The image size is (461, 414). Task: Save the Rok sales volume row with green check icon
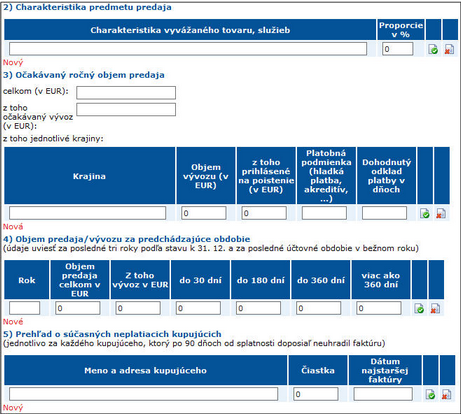coord(419,308)
